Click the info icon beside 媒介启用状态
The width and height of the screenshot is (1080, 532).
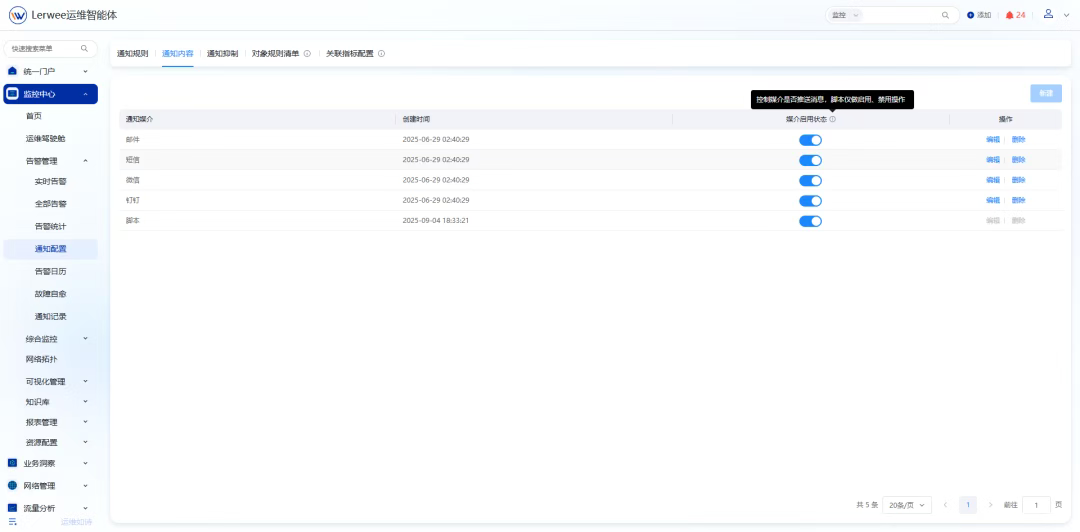tap(832, 119)
